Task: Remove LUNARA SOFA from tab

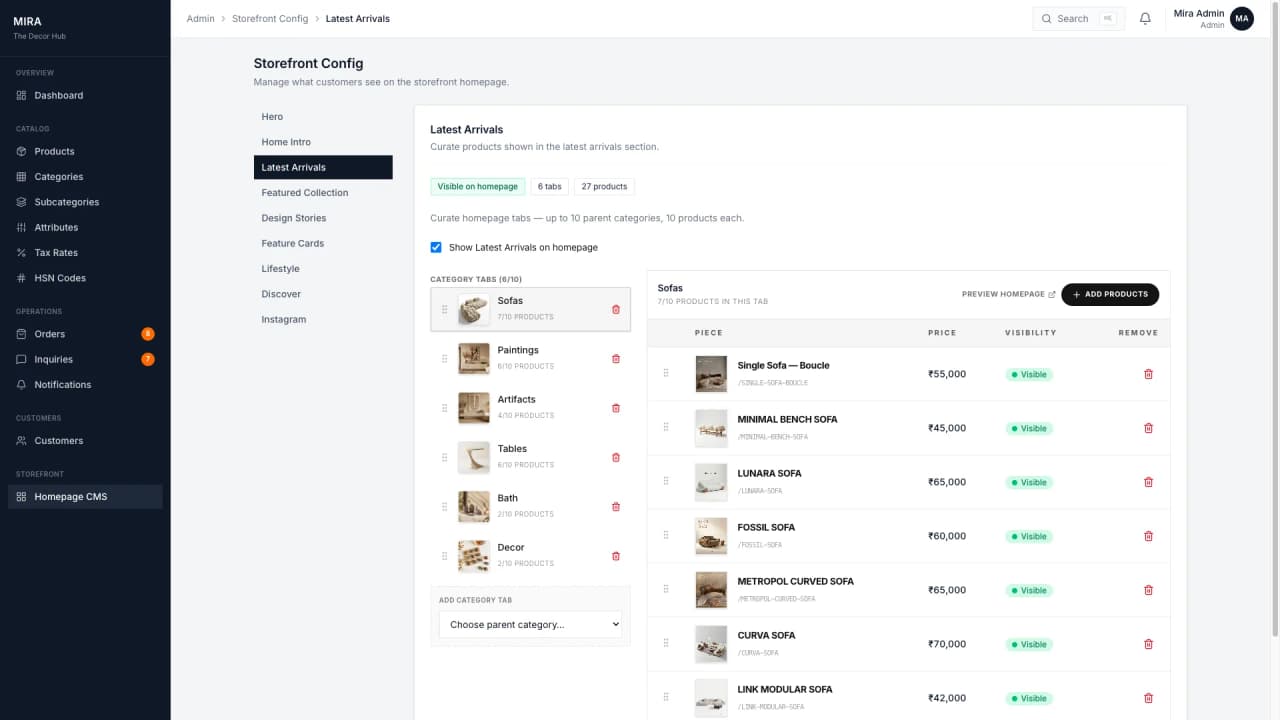Action: (1148, 482)
